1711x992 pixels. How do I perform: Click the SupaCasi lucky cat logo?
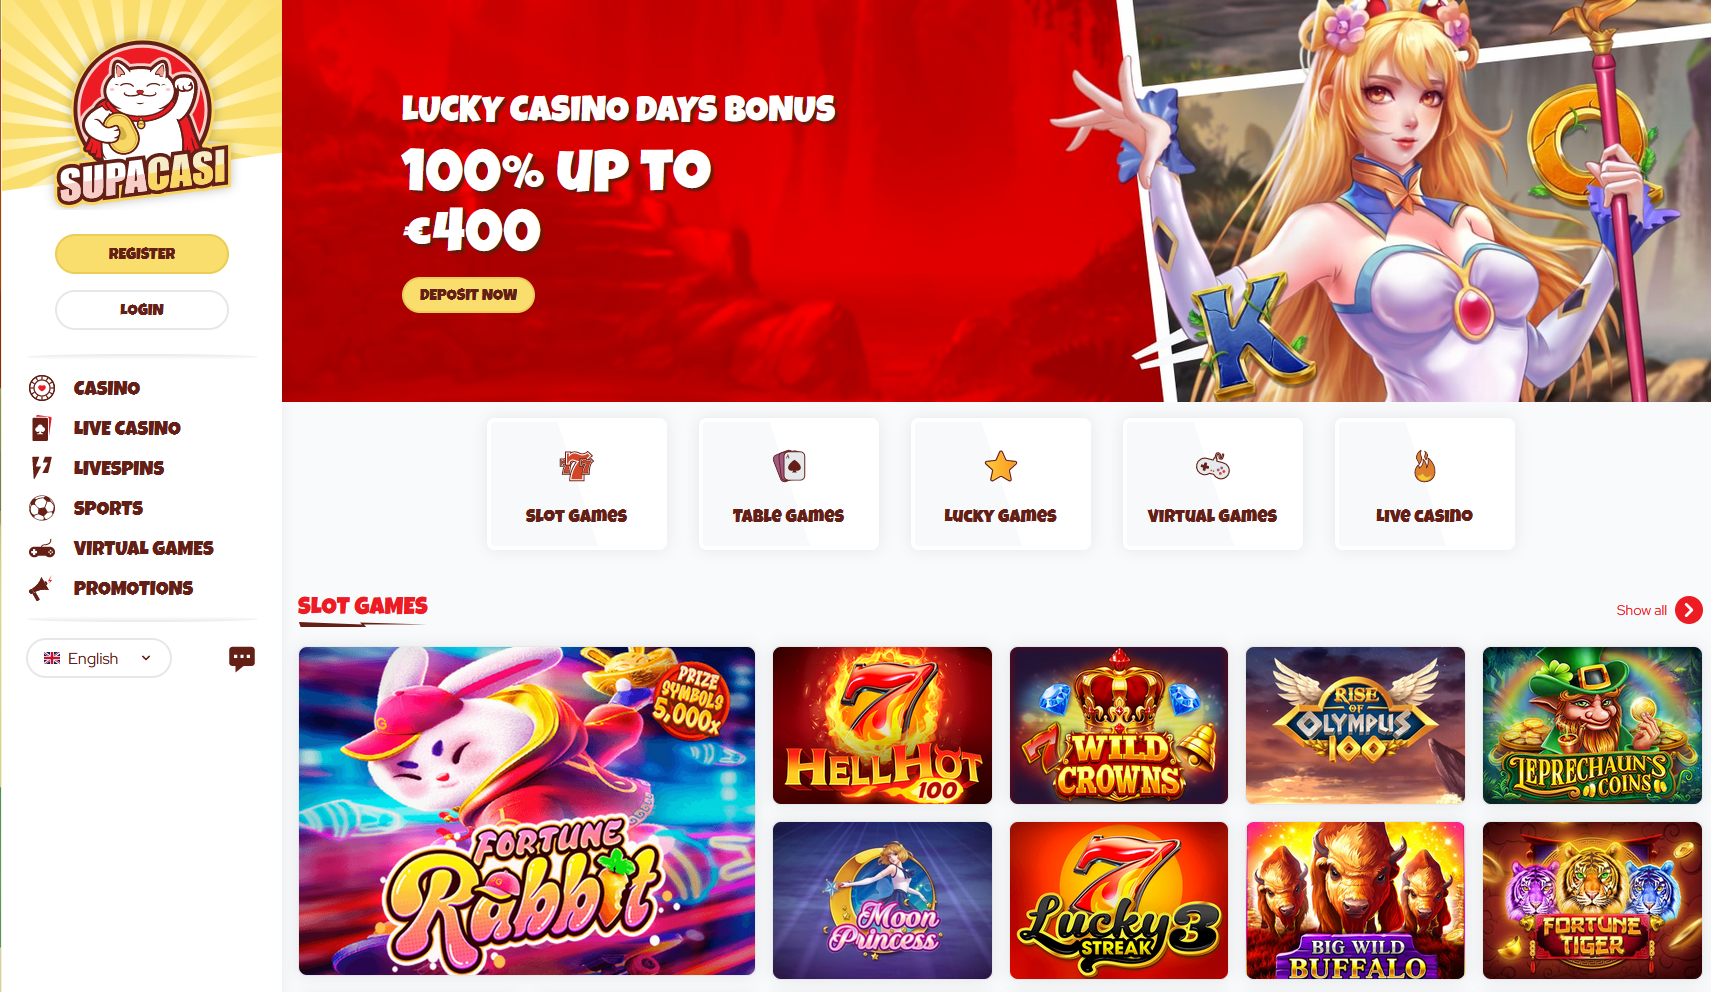click(142, 123)
